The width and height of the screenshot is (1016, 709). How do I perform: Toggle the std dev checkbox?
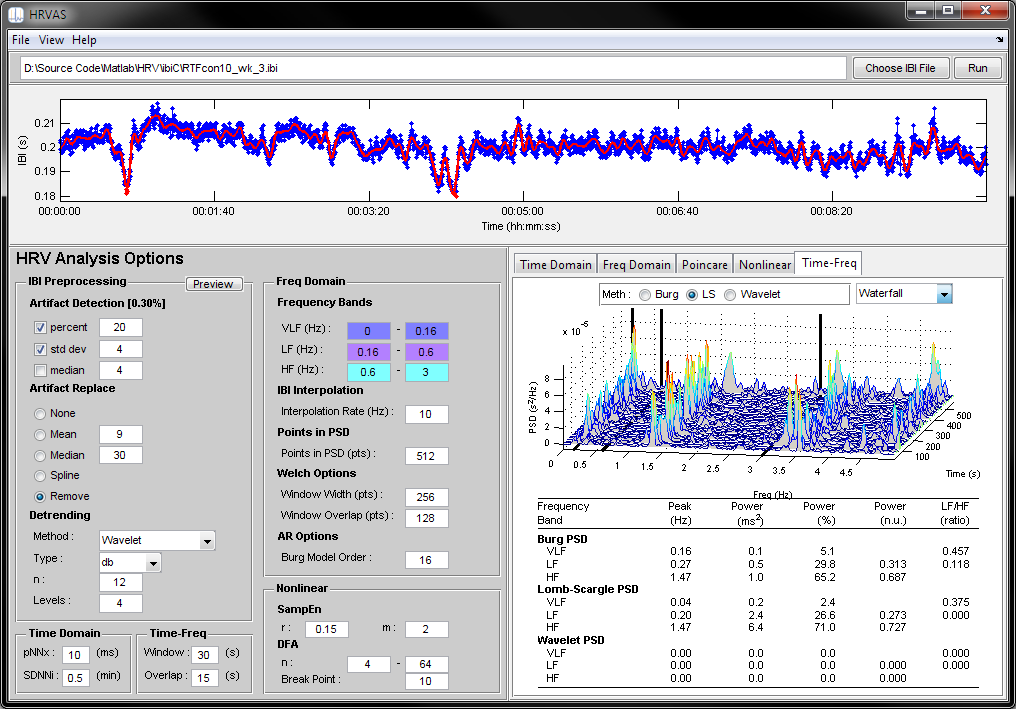[41, 349]
